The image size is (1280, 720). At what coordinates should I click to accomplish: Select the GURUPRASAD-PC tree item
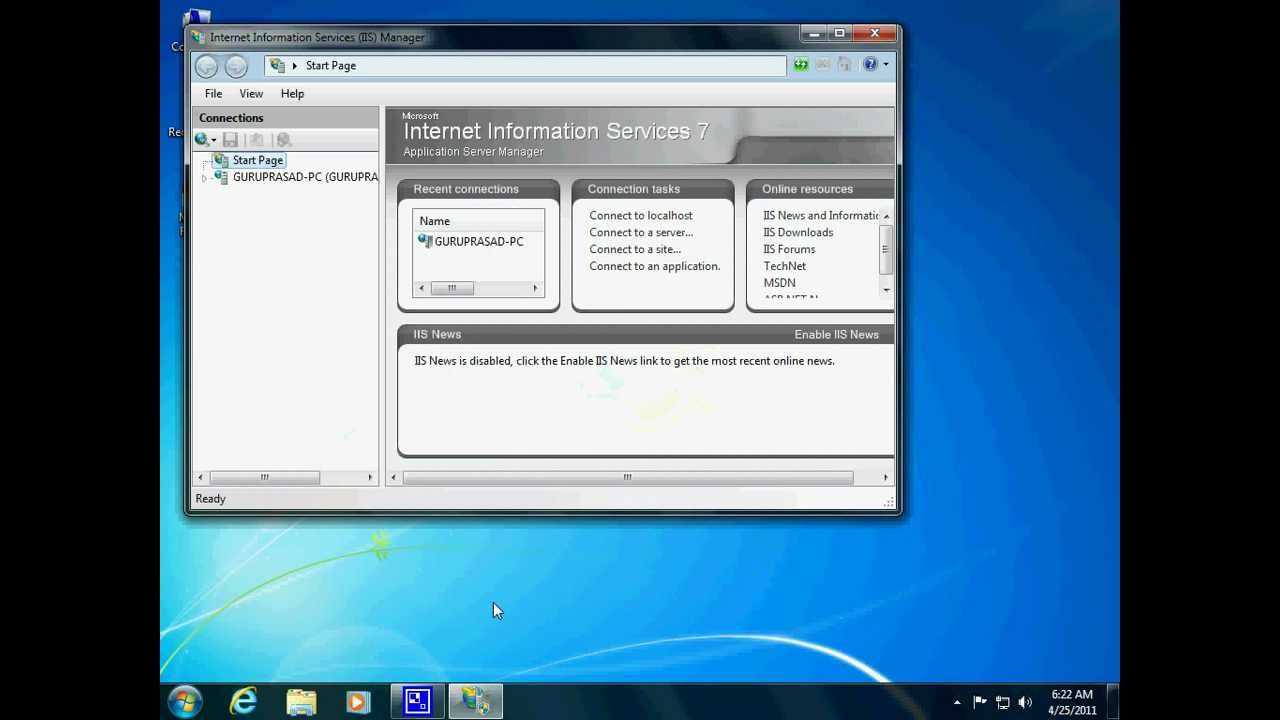tap(305, 177)
